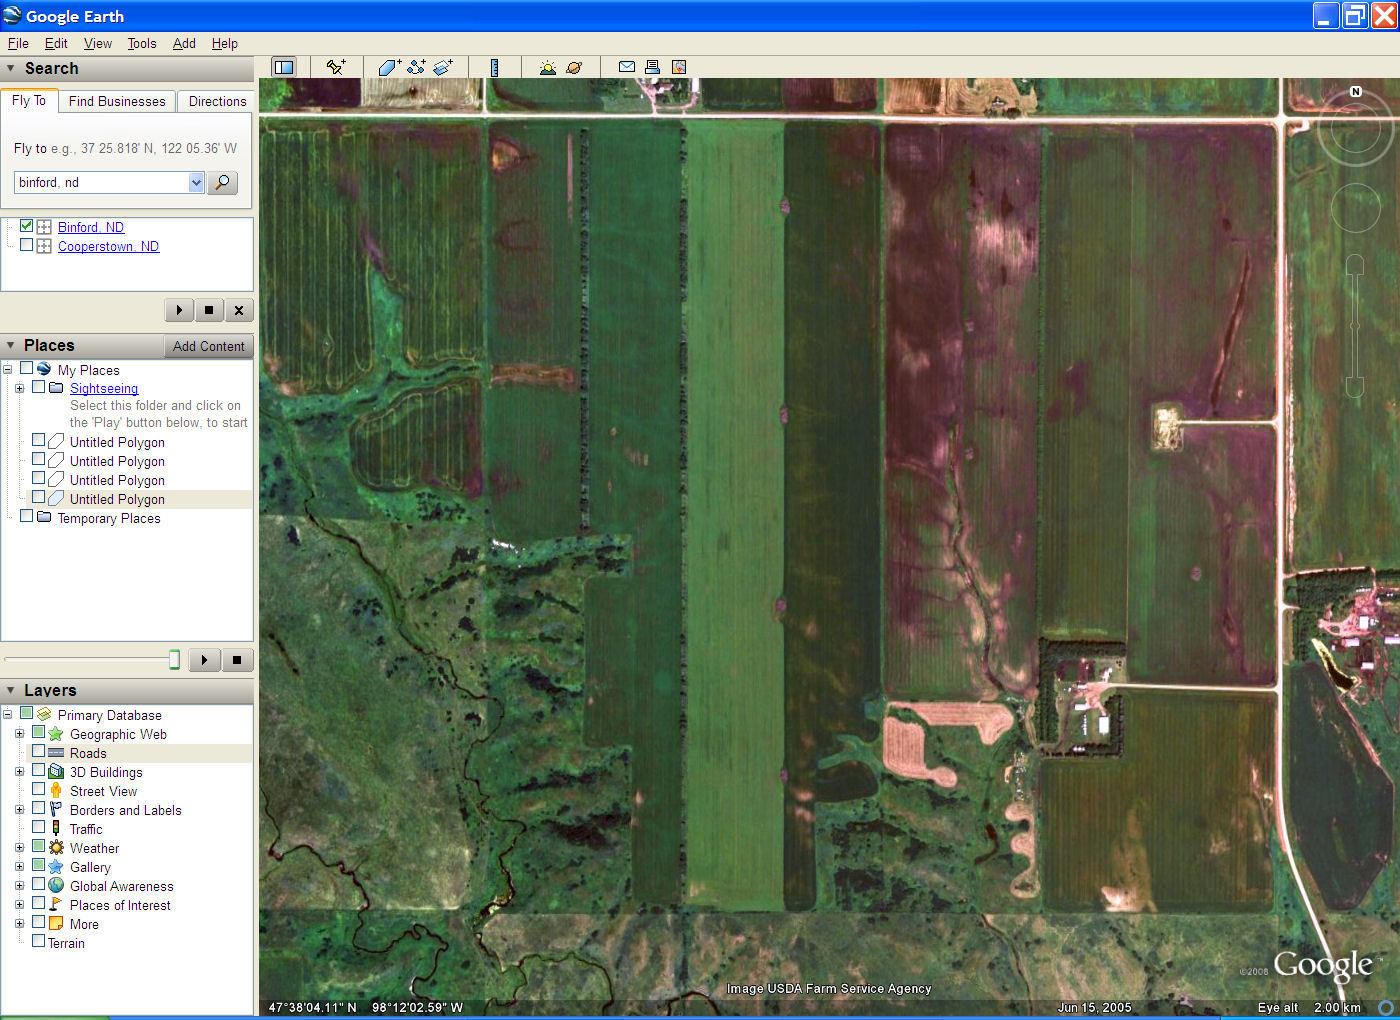Click the Places panel transparency slider handle
Screen dimensions: 1400x1020
click(174, 659)
